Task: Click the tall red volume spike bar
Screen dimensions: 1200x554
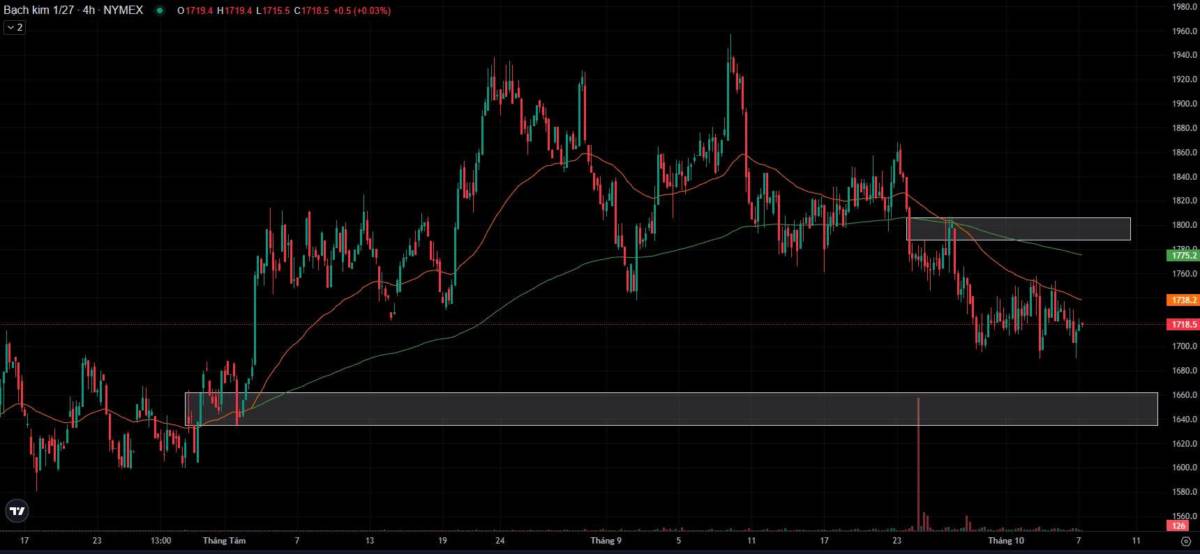Action: [918, 463]
